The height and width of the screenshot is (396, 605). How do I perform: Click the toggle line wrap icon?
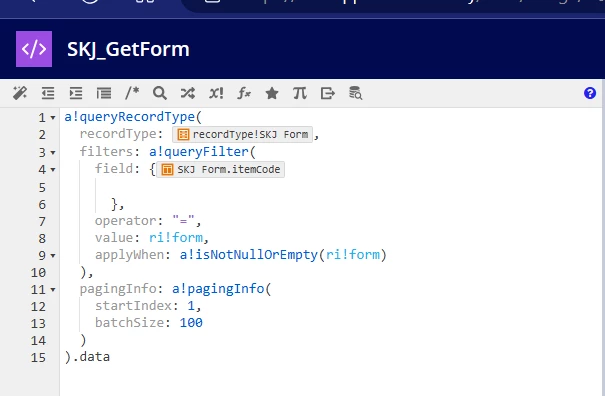[x=104, y=93]
